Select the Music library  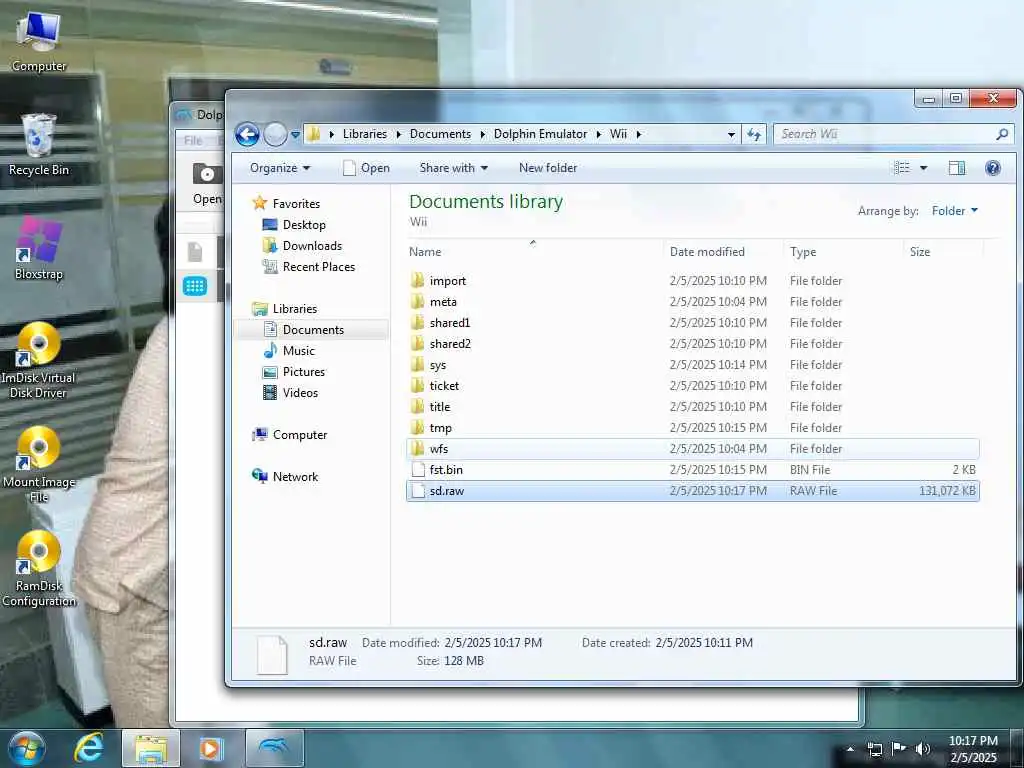point(289,351)
